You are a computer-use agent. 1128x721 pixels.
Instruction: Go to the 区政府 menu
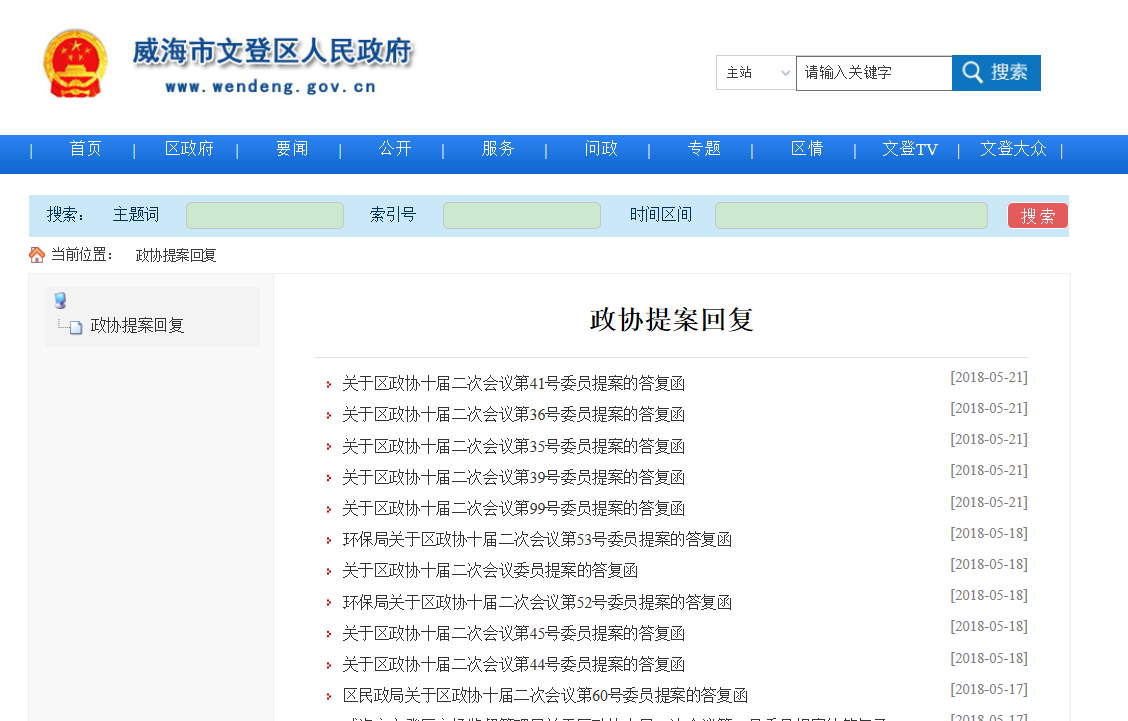[x=189, y=149]
